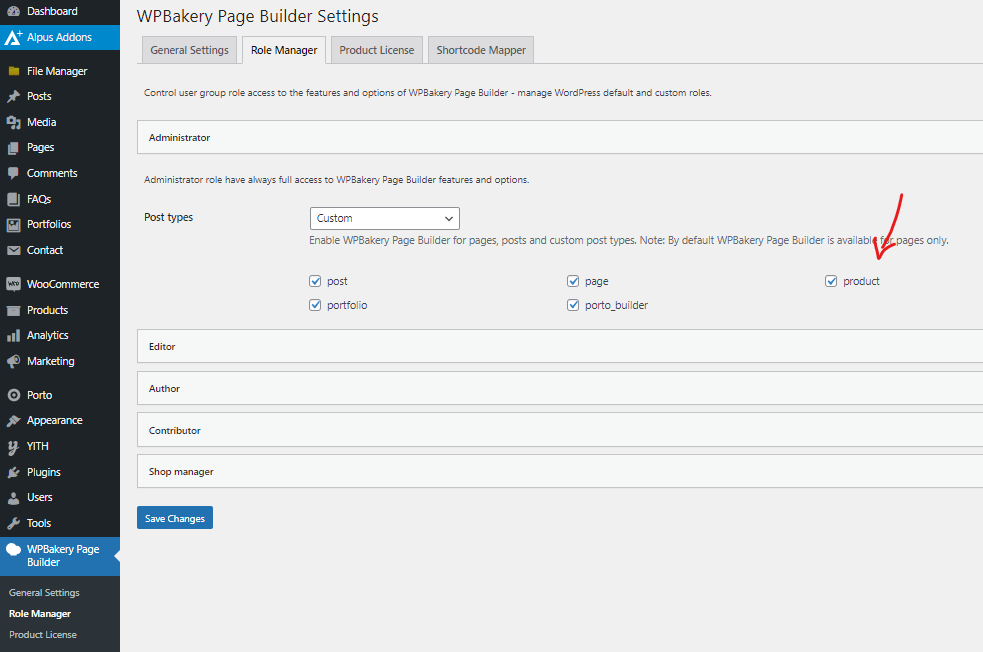
Task: Expand the Editor role panel
Action: (x=560, y=346)
